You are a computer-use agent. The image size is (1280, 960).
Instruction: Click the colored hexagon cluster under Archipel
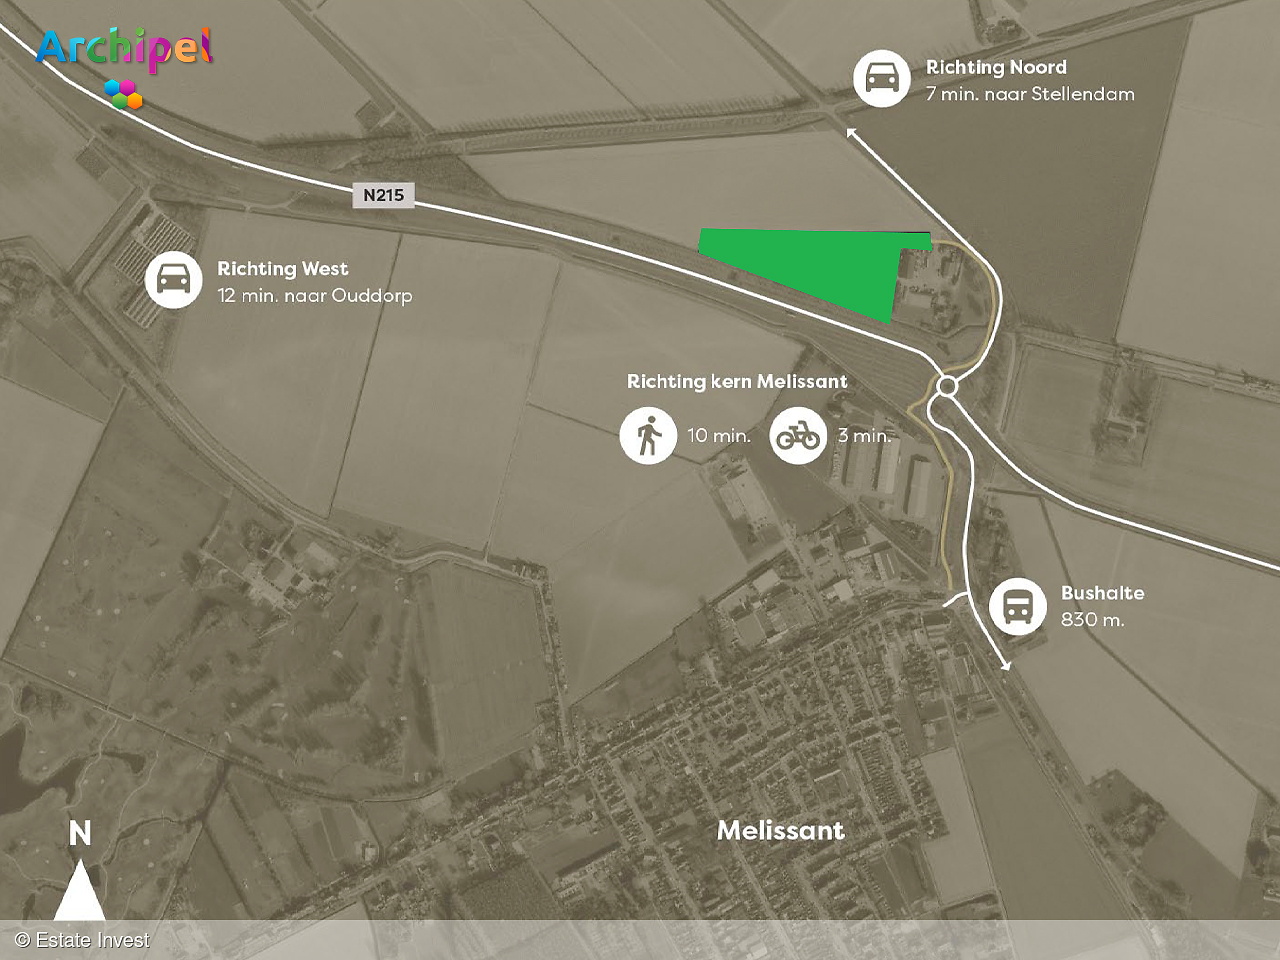click(123, 93)
